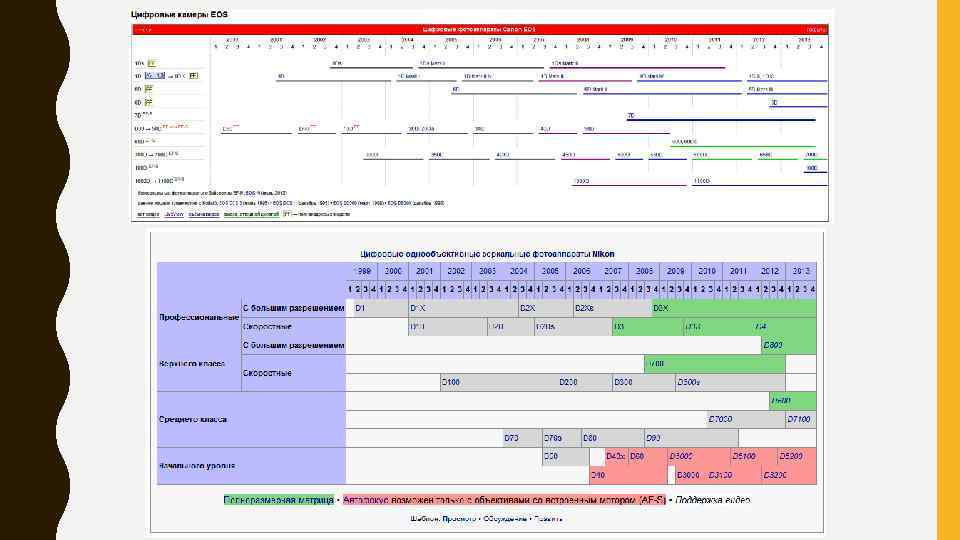Open the D50 camera link
Screen dimensions: 960x540
pyautogui.click(x=551, y=456)
